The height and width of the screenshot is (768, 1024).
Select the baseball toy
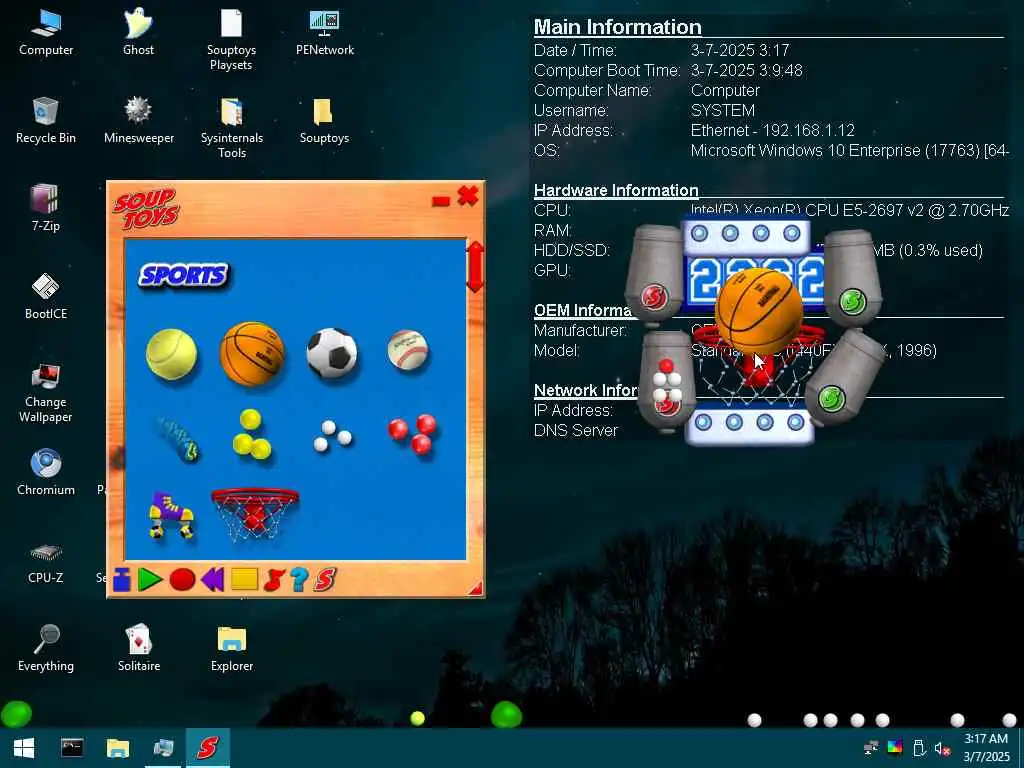(408, 350)
